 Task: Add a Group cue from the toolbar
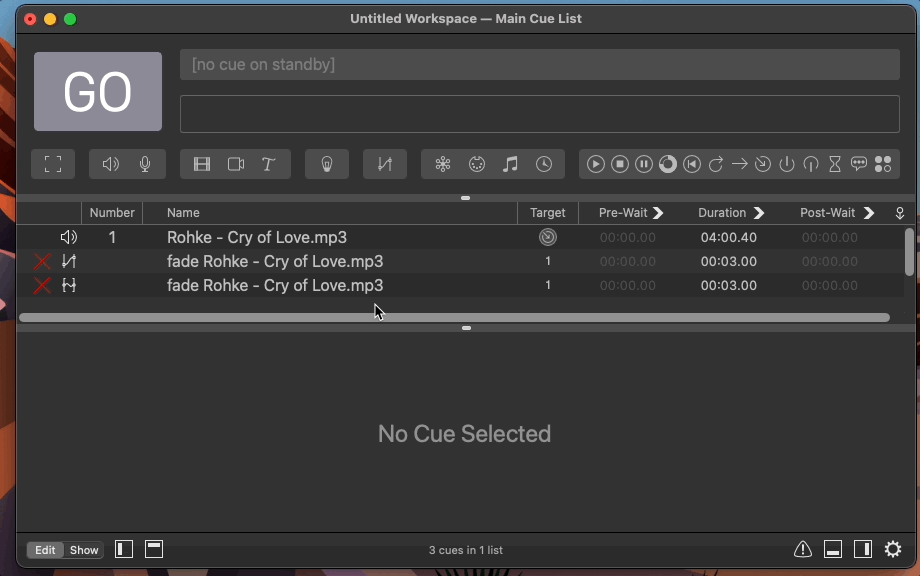click(x=53, y=164)
